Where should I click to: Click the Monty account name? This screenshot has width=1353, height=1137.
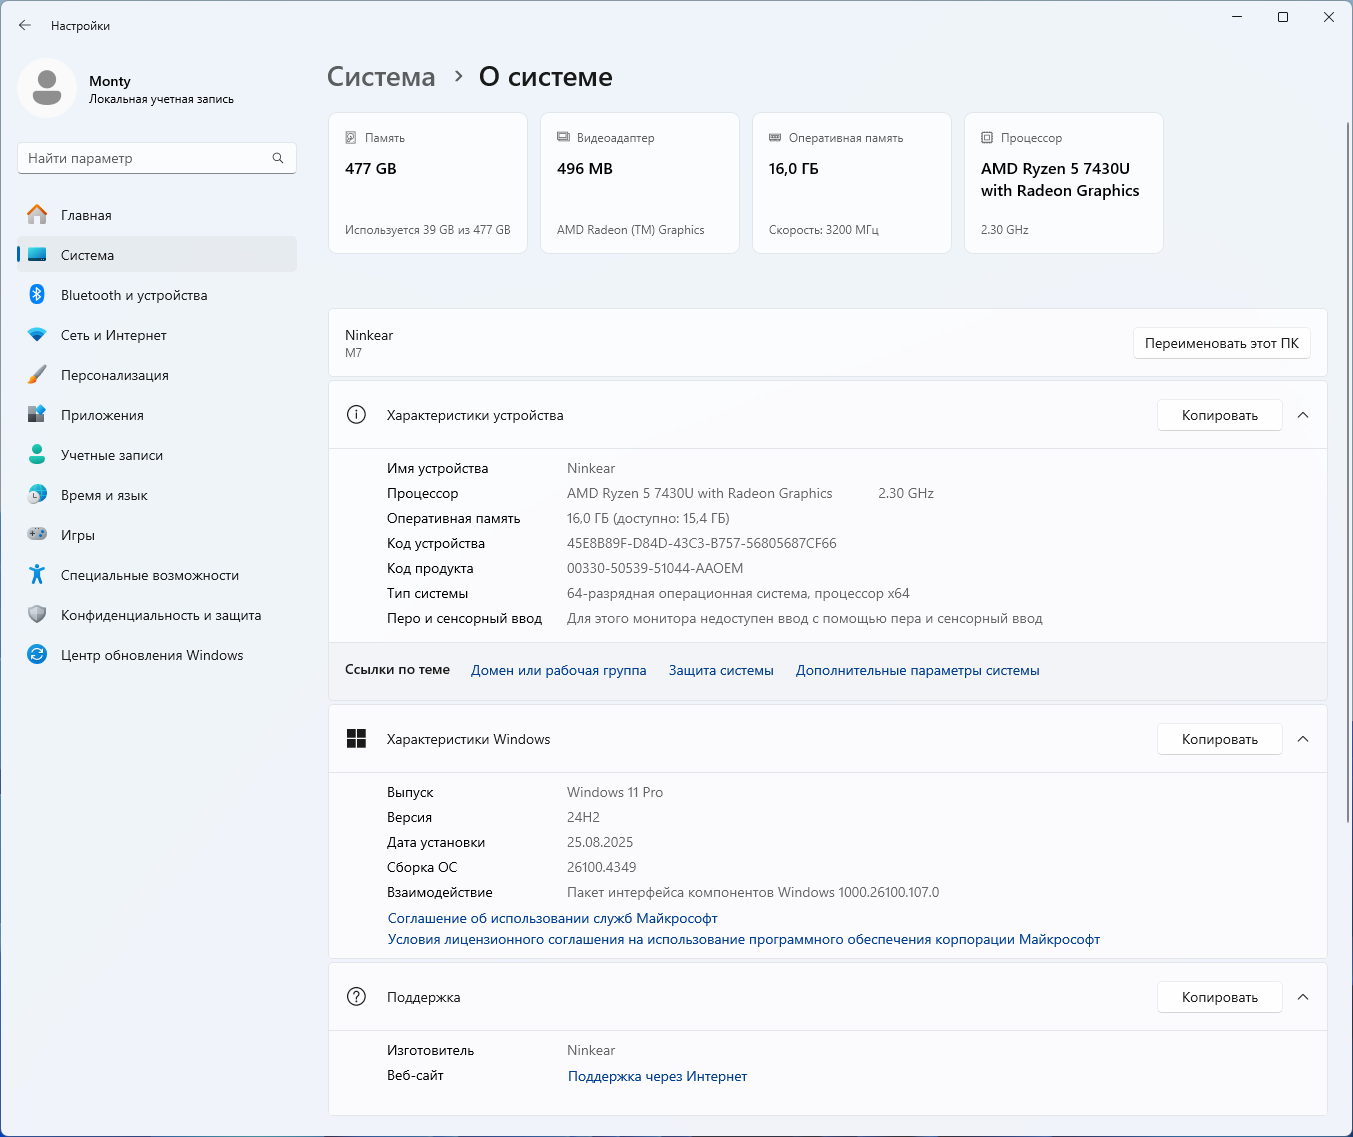[x=110, y=81]
